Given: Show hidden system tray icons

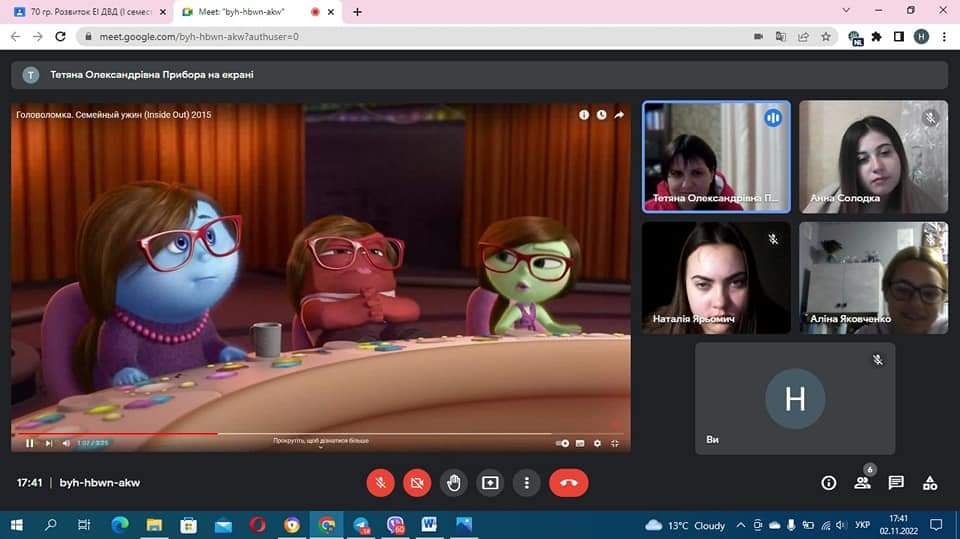Looking at the screenshot, I should coord(741,525).
